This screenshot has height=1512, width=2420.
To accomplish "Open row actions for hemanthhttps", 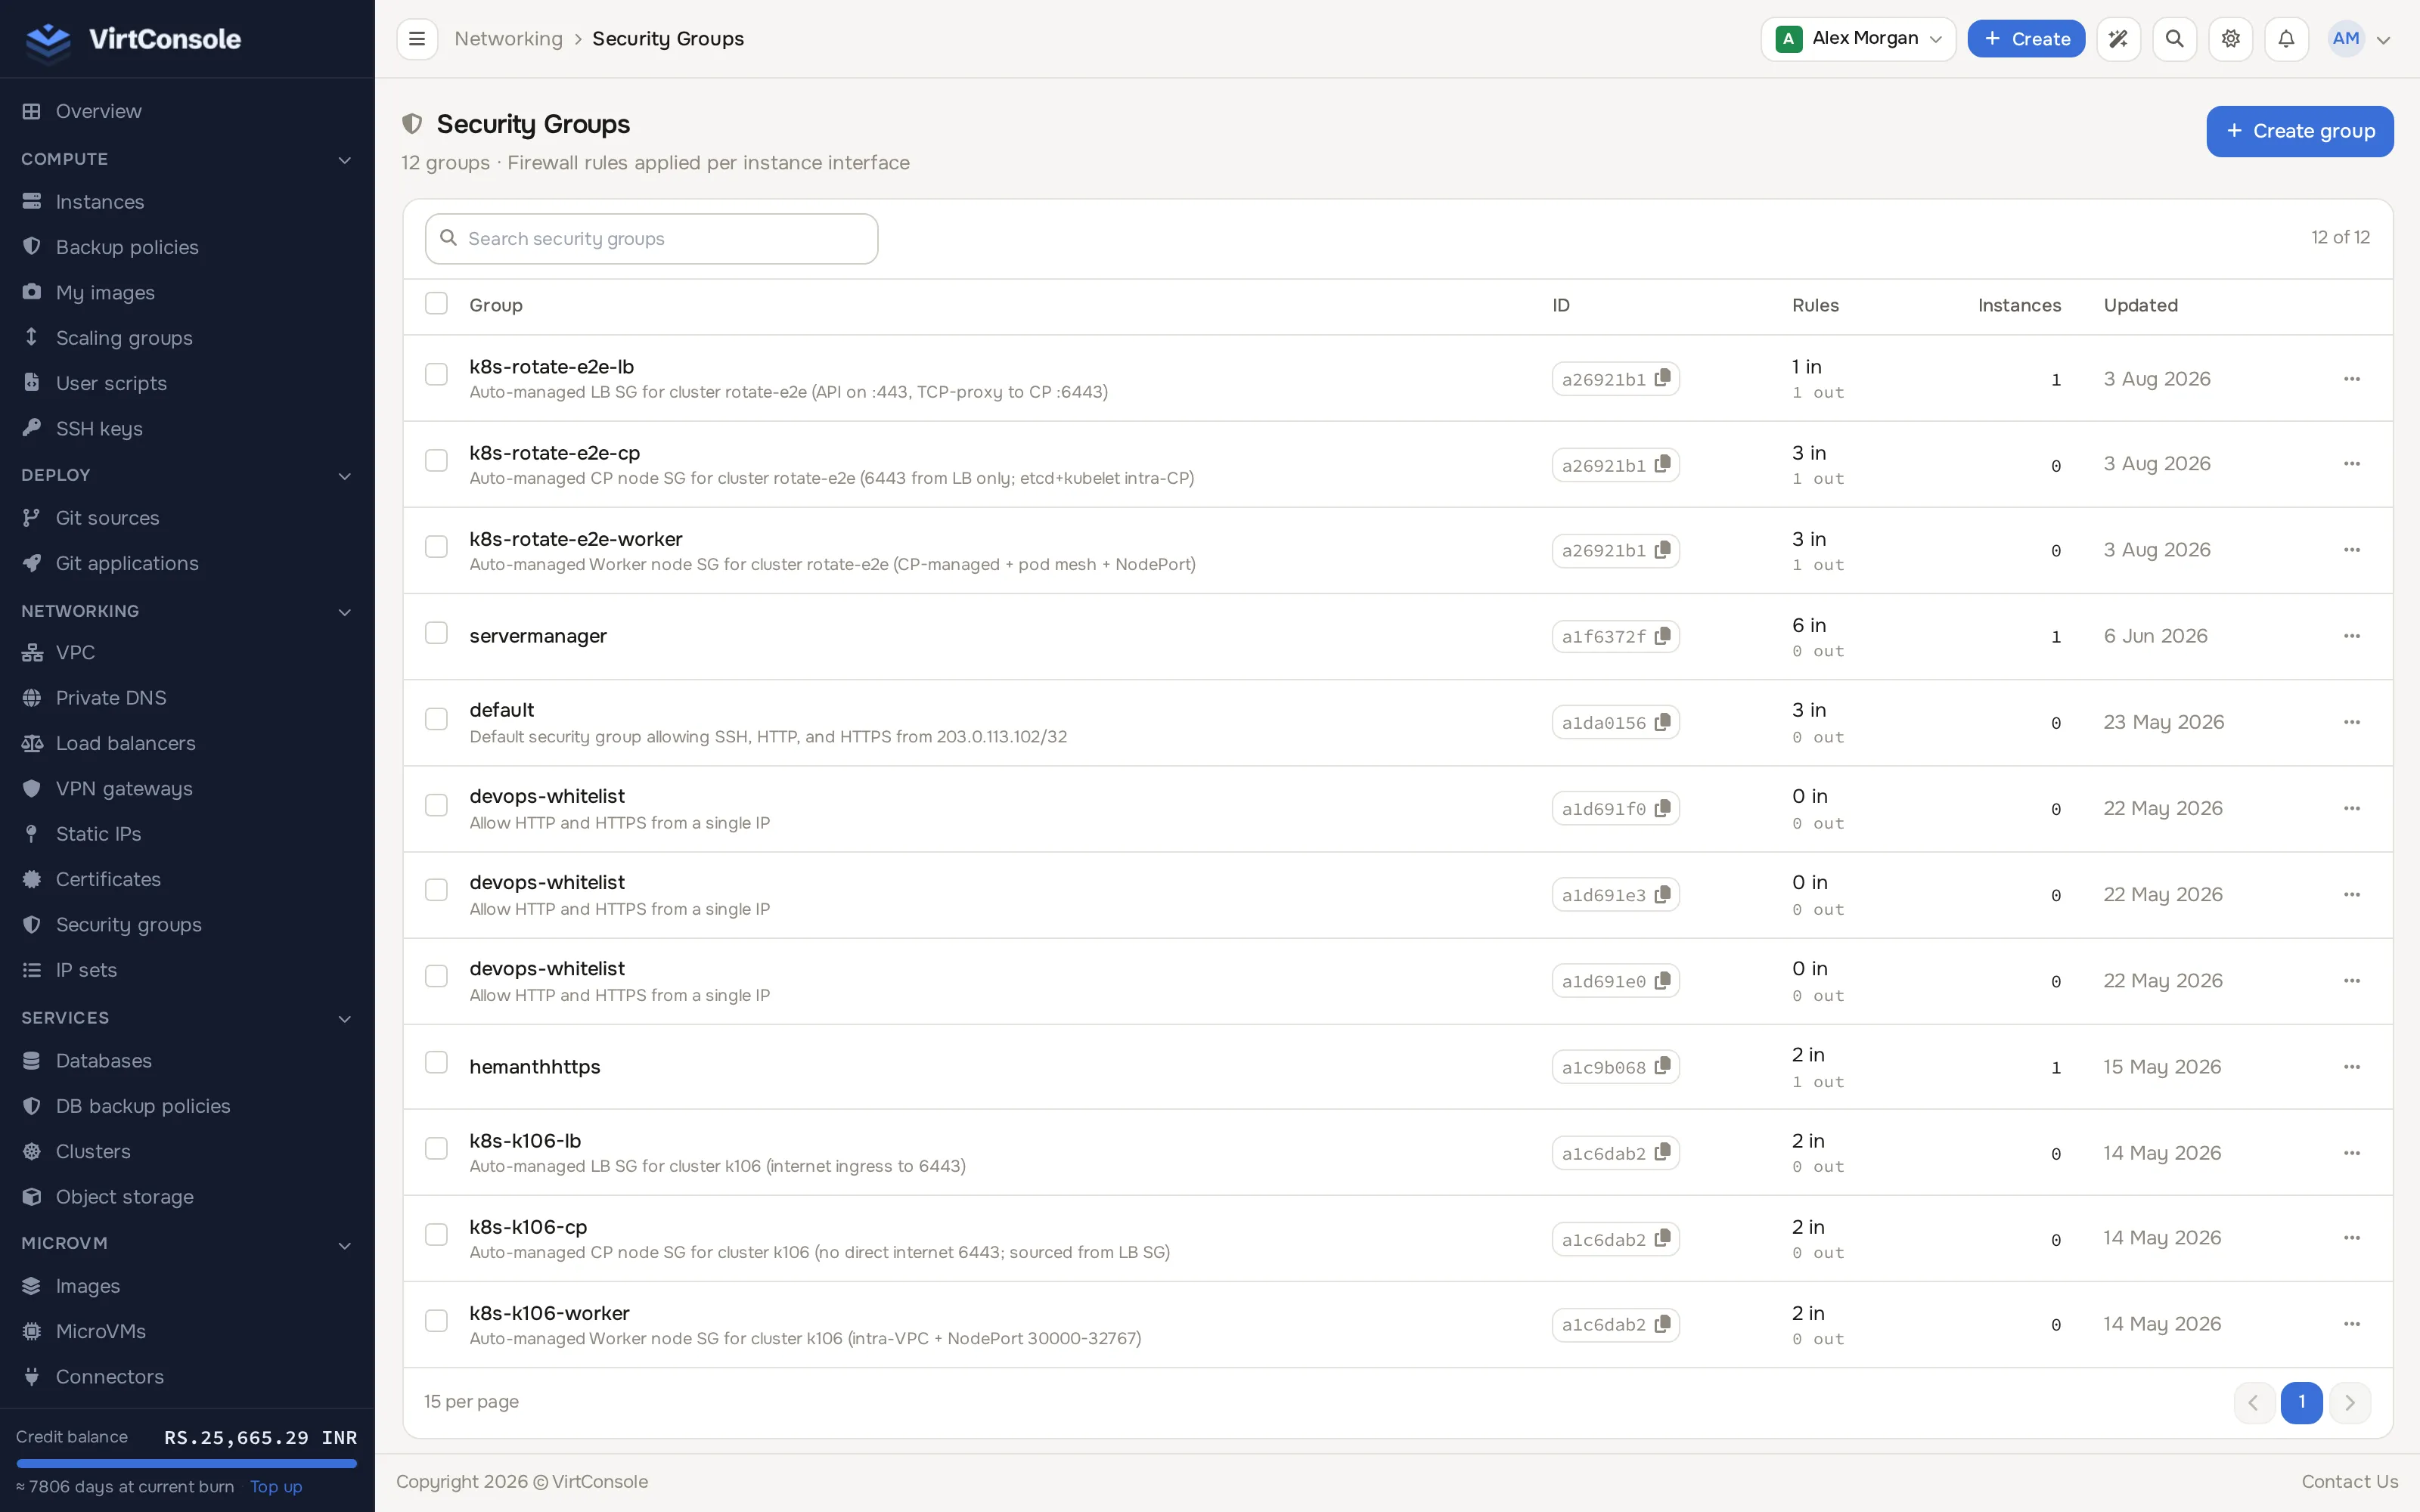I will (2352, 1067).
